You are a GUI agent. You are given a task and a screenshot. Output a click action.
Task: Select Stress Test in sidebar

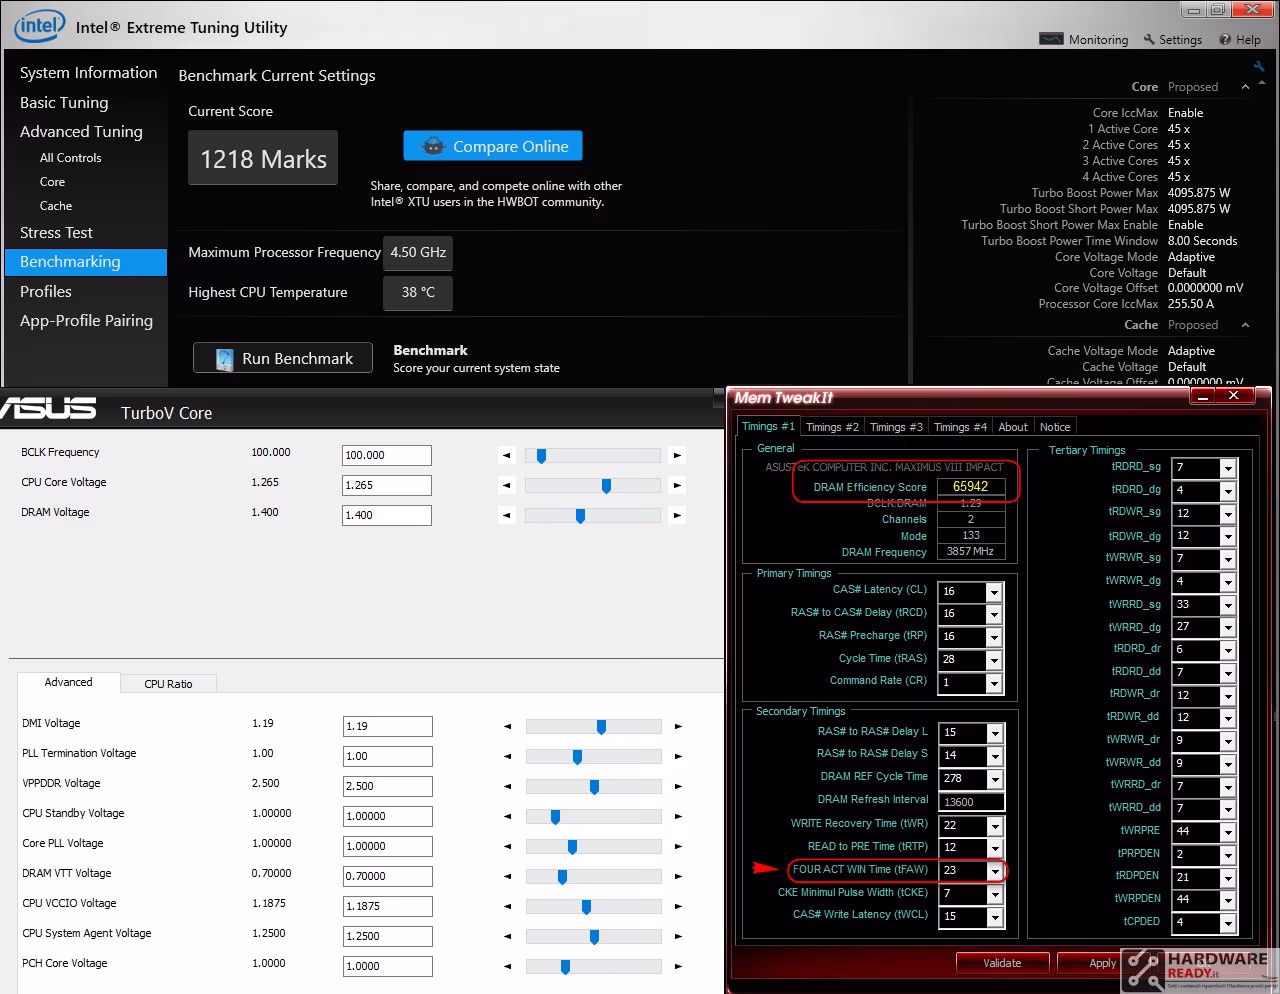pyautogui.click(x=56, y=232)
